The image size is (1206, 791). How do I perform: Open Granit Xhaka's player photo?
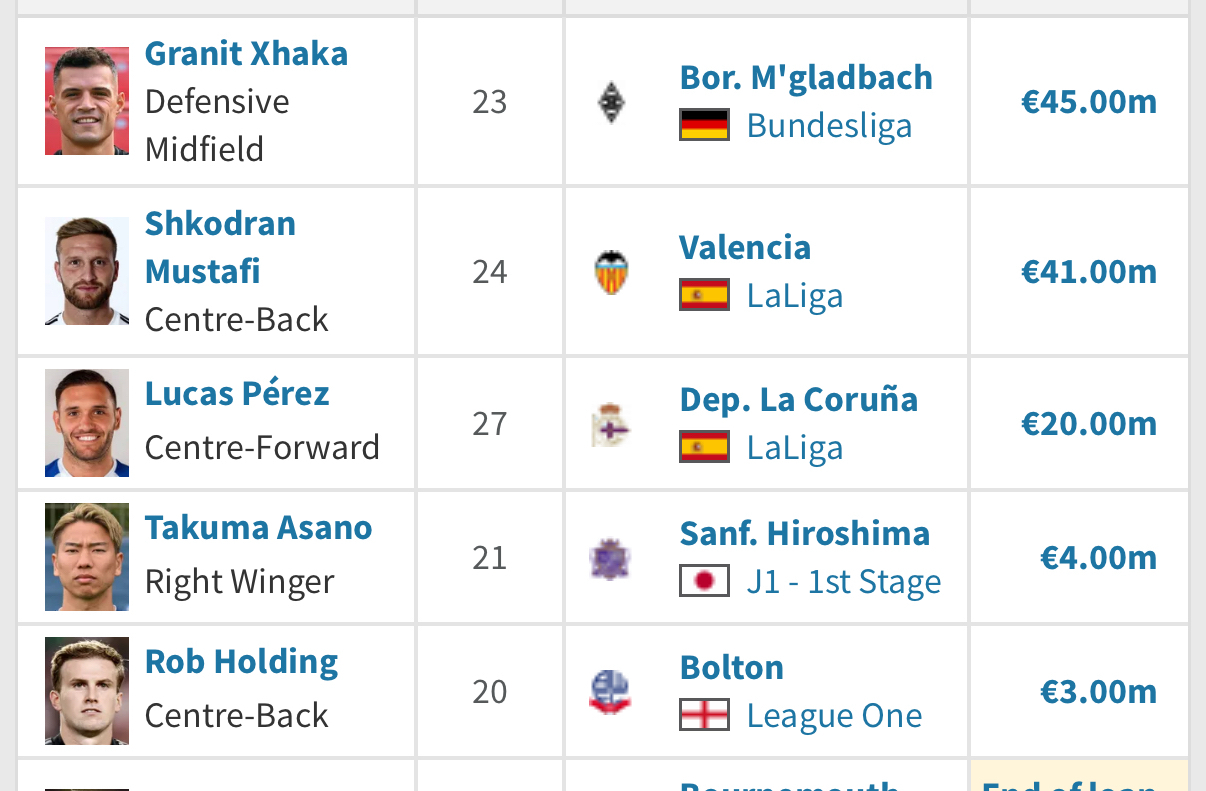[x=87, y=101]
